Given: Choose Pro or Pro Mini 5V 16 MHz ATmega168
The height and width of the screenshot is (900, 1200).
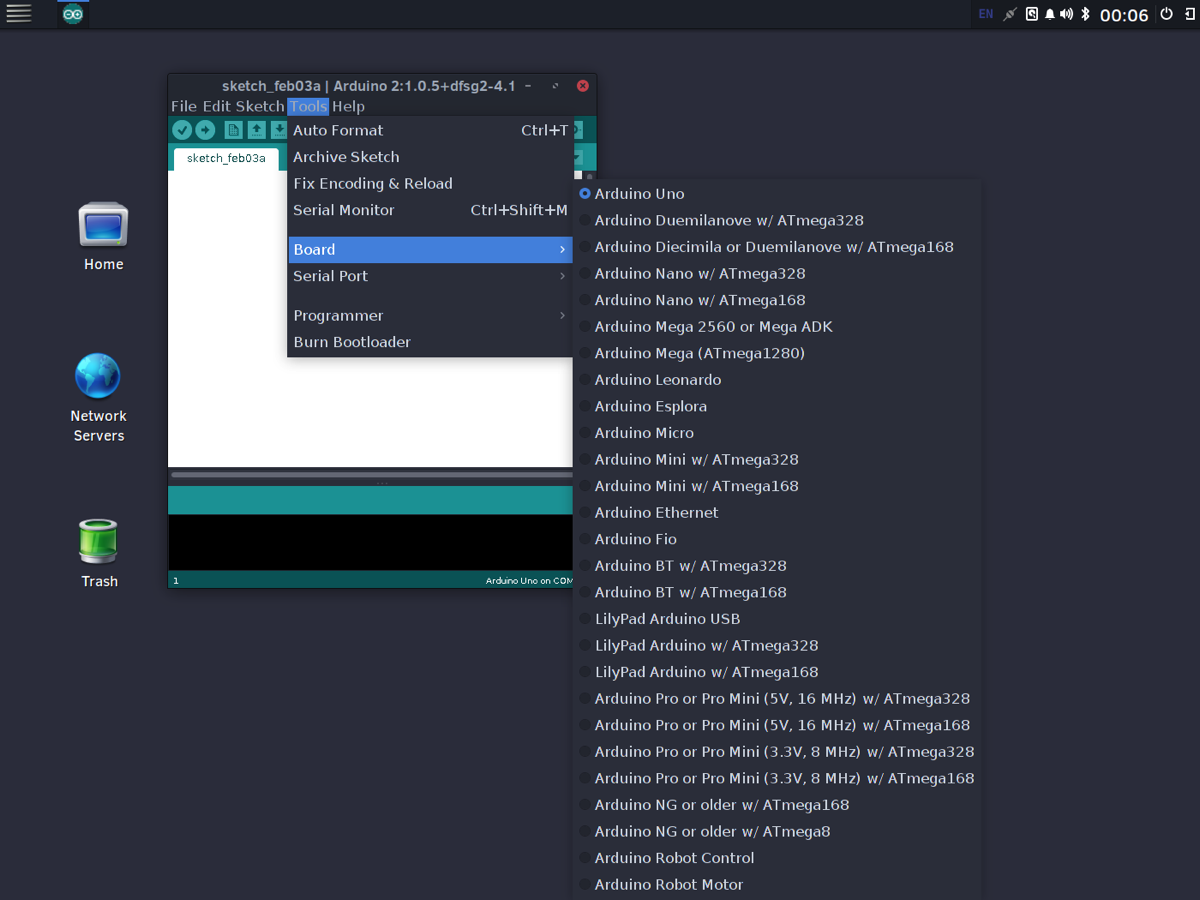Looking at the screenshot, I should pyautogui.click(x=777, y=725).
